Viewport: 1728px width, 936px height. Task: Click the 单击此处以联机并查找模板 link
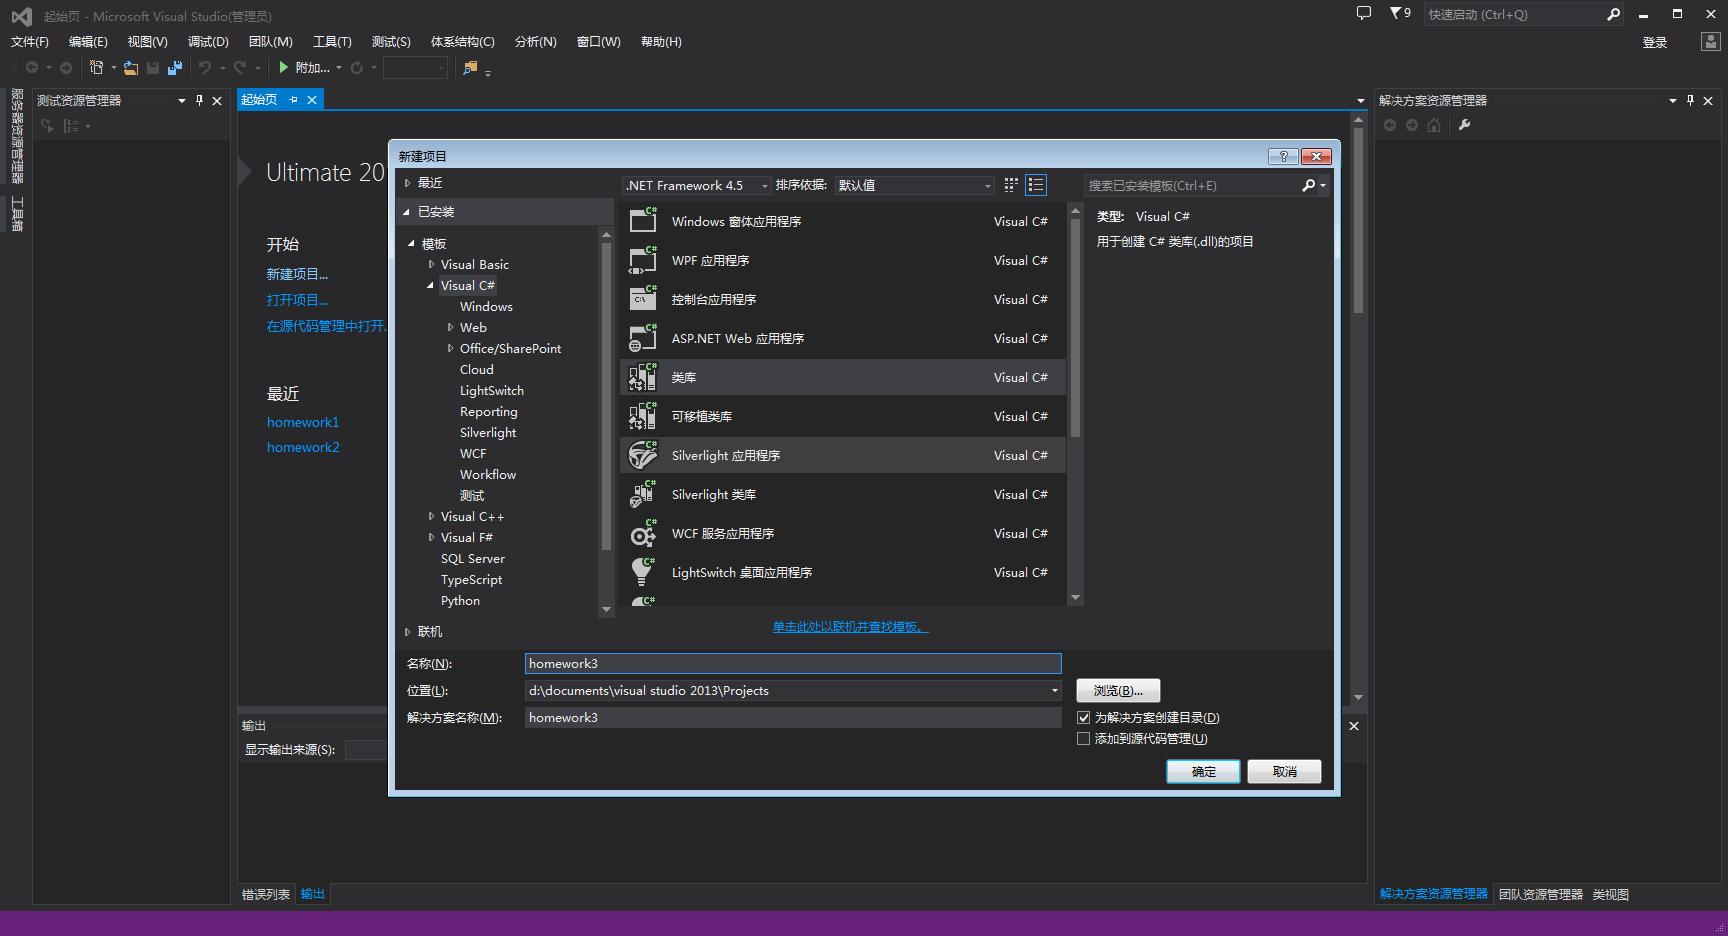click(x=850, y=627)
